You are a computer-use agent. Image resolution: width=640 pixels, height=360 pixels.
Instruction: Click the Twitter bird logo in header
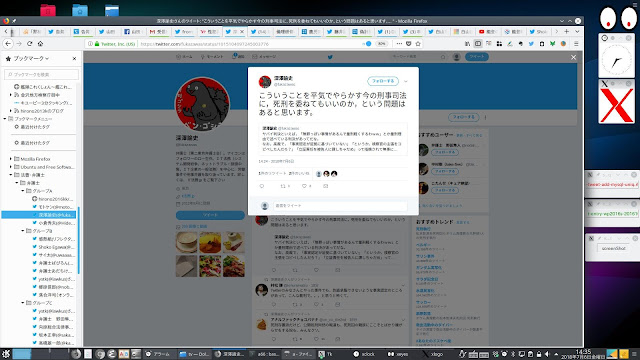330,57
